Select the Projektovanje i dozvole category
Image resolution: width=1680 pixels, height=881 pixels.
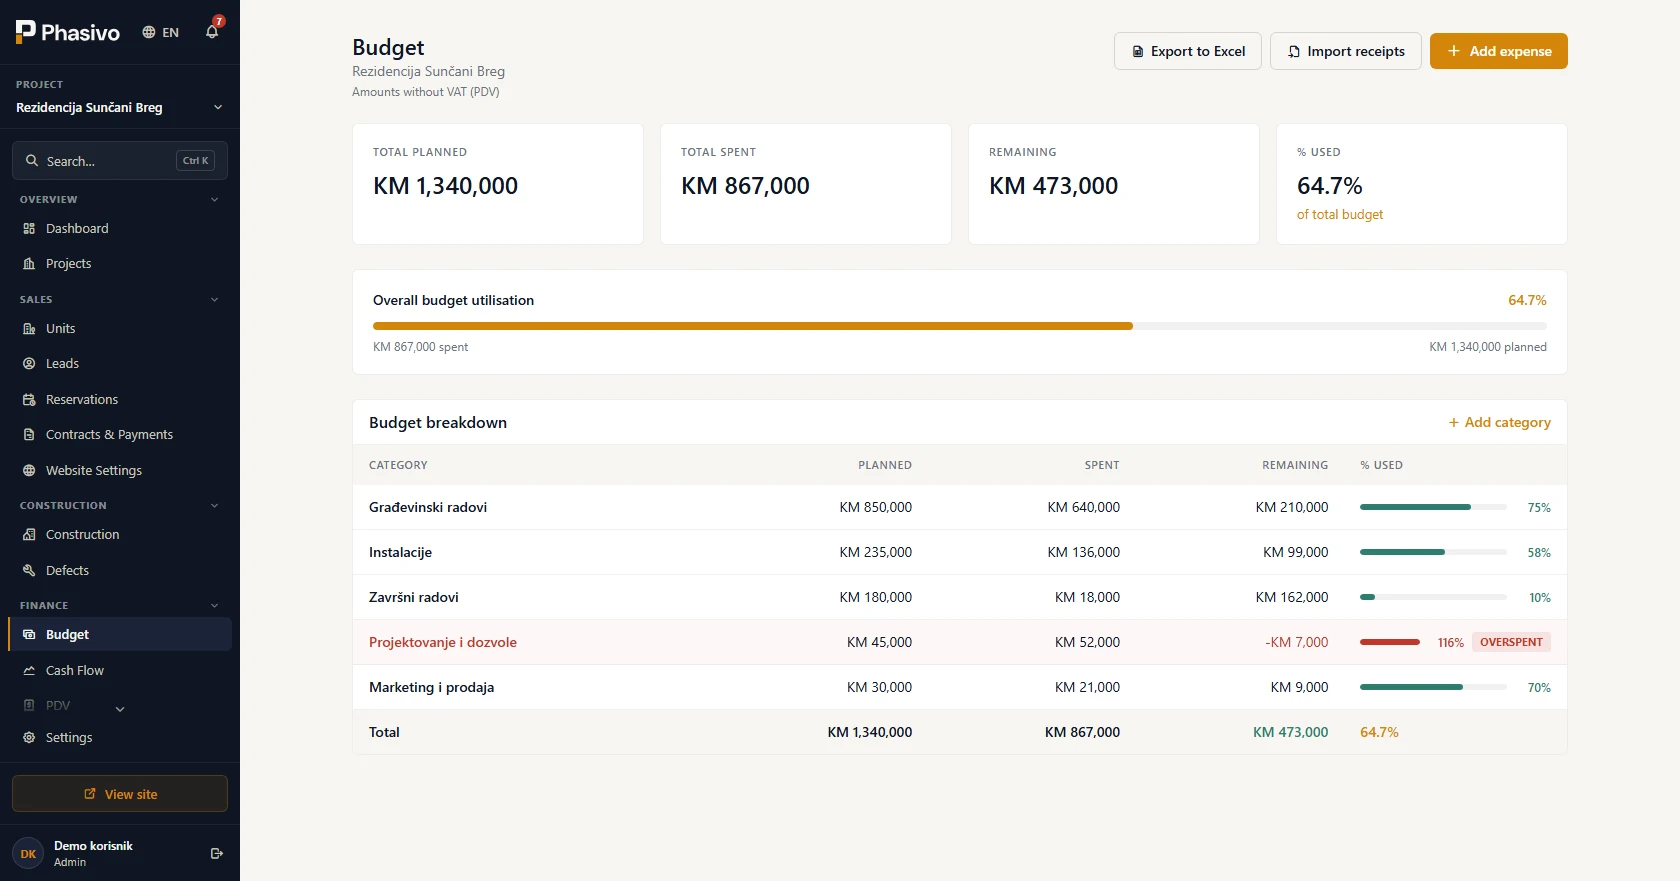click(x=443, y=642)
